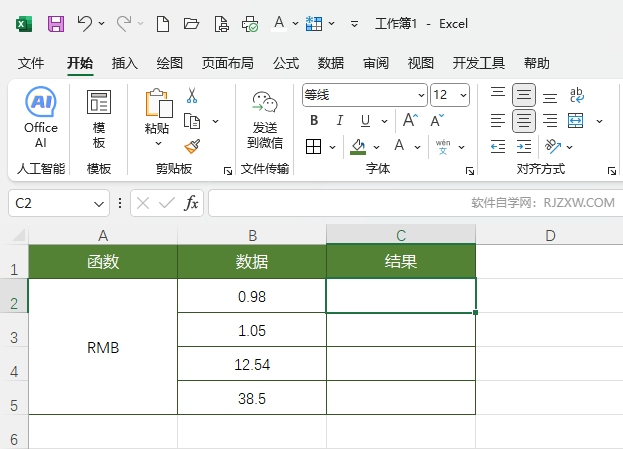This screenshot has width=623, height=449.
Task: Click the copy documents icon
Action: 192,121
